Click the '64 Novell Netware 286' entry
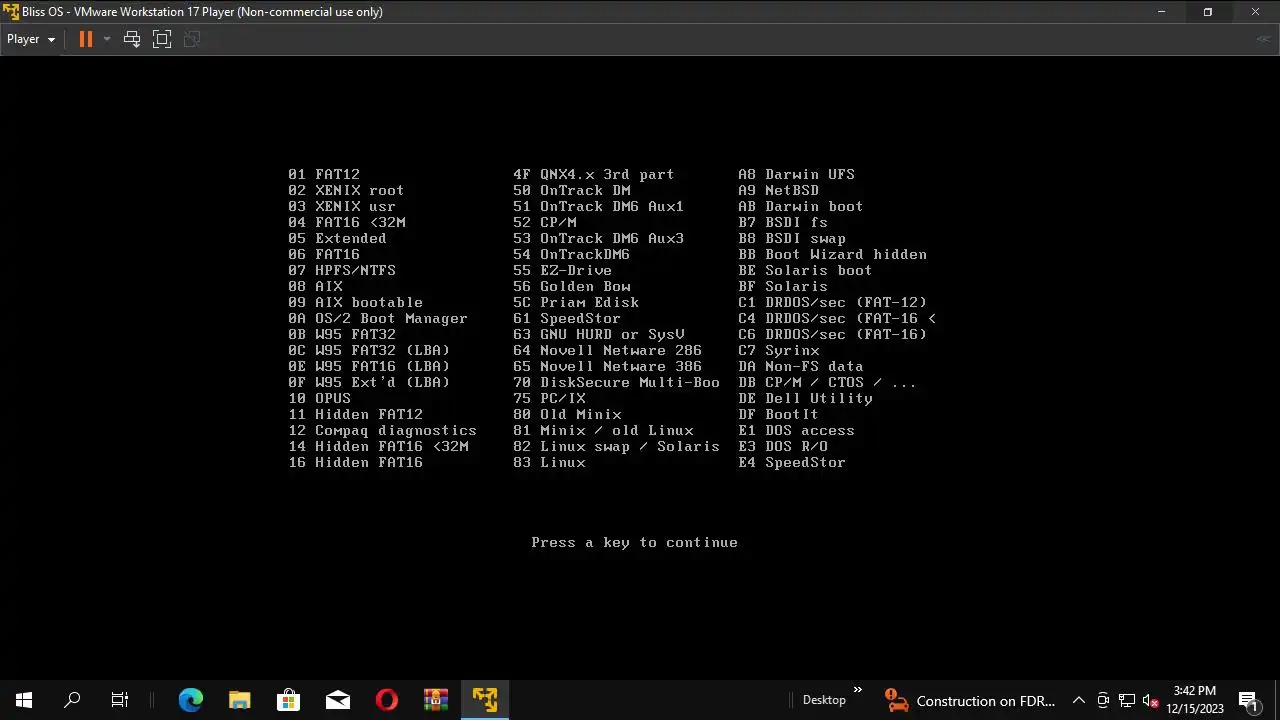Viewport: 1280px width, 720px height. pos(607,350)
